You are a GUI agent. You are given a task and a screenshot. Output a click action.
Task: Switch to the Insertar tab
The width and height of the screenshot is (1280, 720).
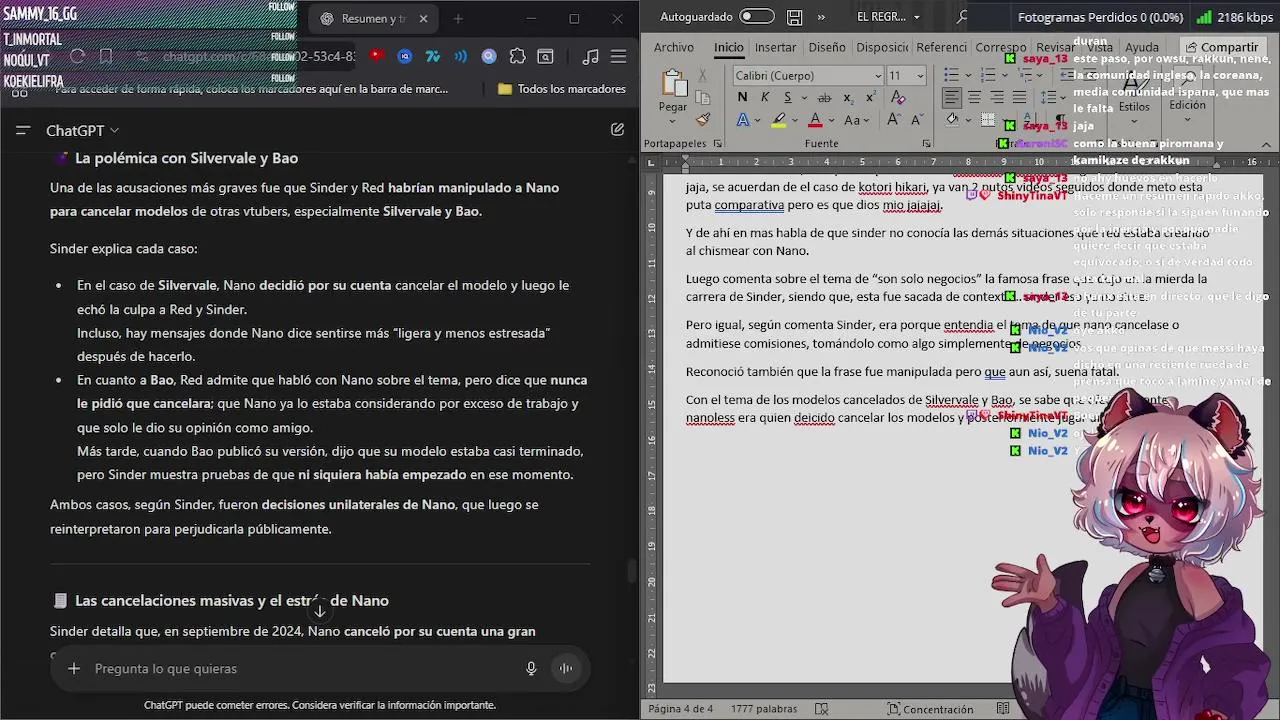coord(775,47)
